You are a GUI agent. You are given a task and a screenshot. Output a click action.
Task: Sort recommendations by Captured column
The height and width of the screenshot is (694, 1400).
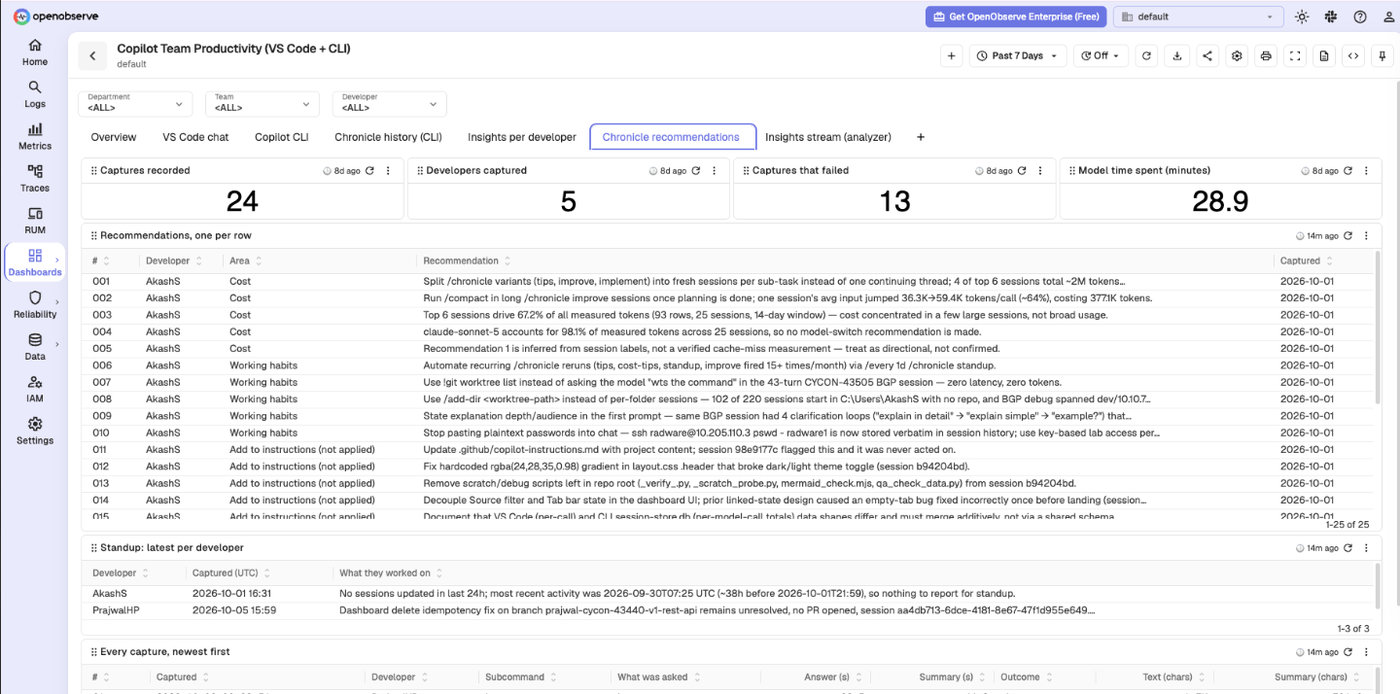pos(1305,261)
